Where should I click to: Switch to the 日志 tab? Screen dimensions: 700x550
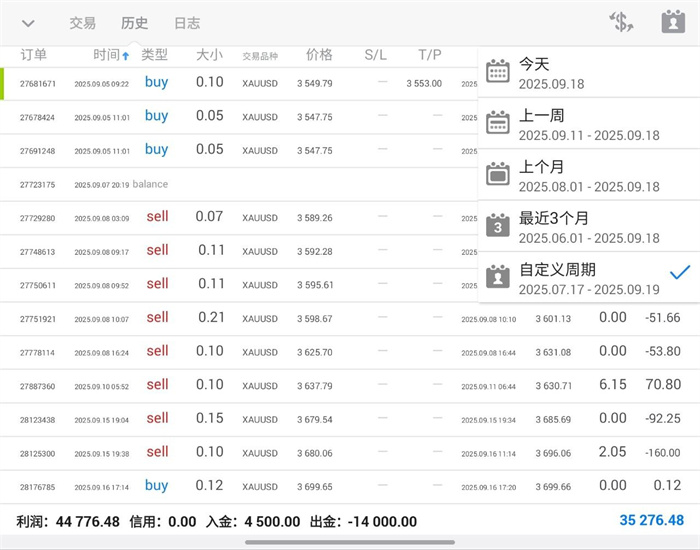[187, 23]
